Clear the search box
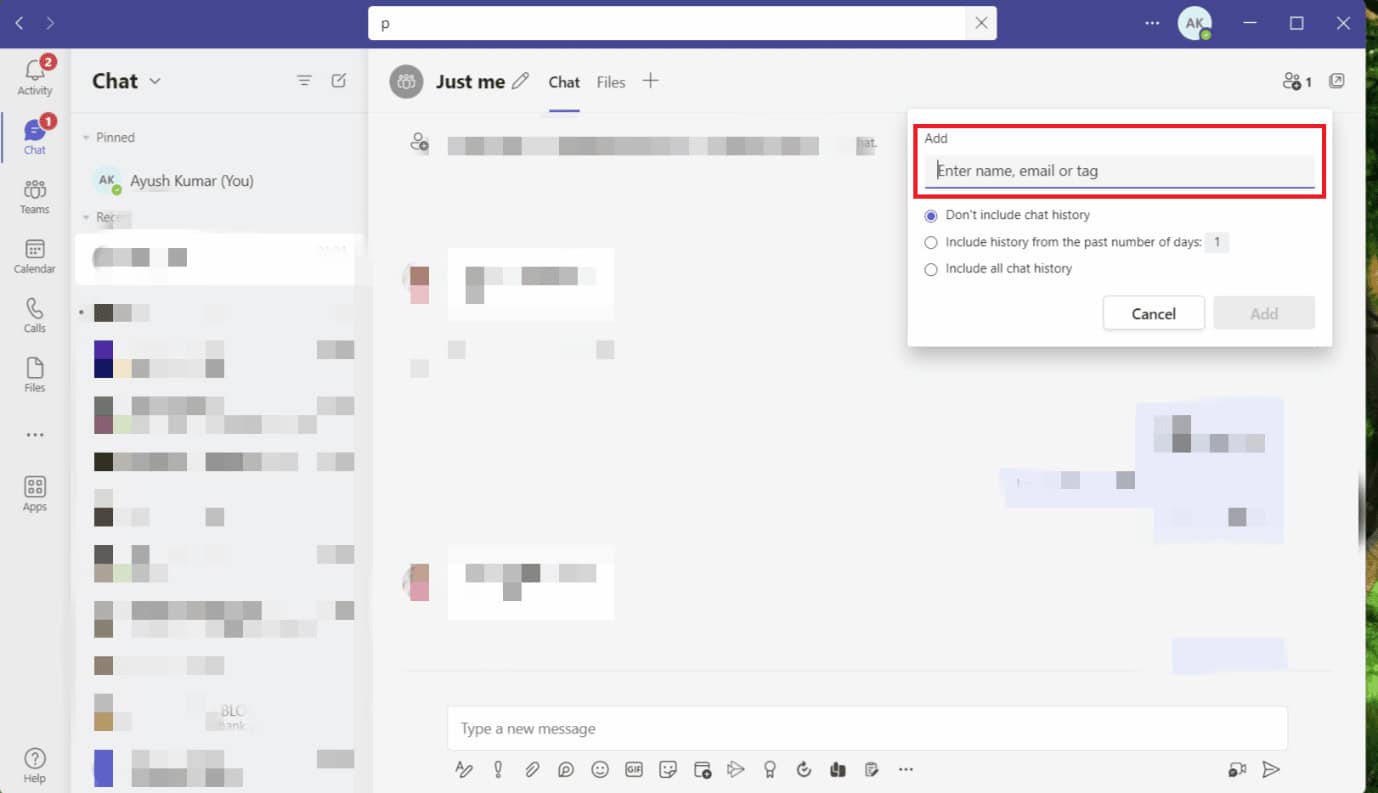1378x793 pixels. coord(981,23)
